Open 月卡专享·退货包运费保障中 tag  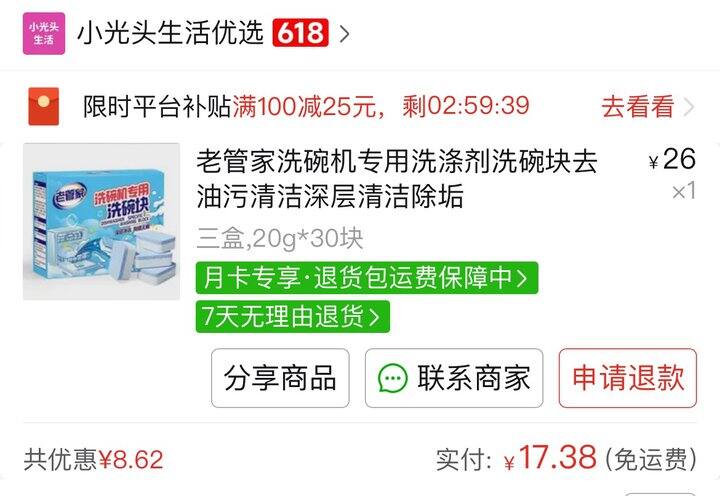click(x=367, y=278)
